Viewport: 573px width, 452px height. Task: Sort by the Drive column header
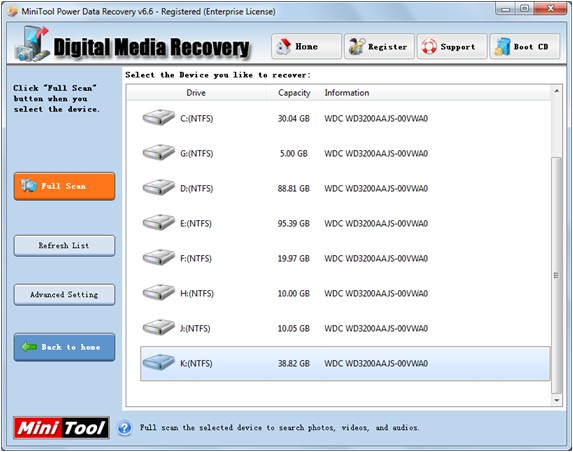(196, 93)
